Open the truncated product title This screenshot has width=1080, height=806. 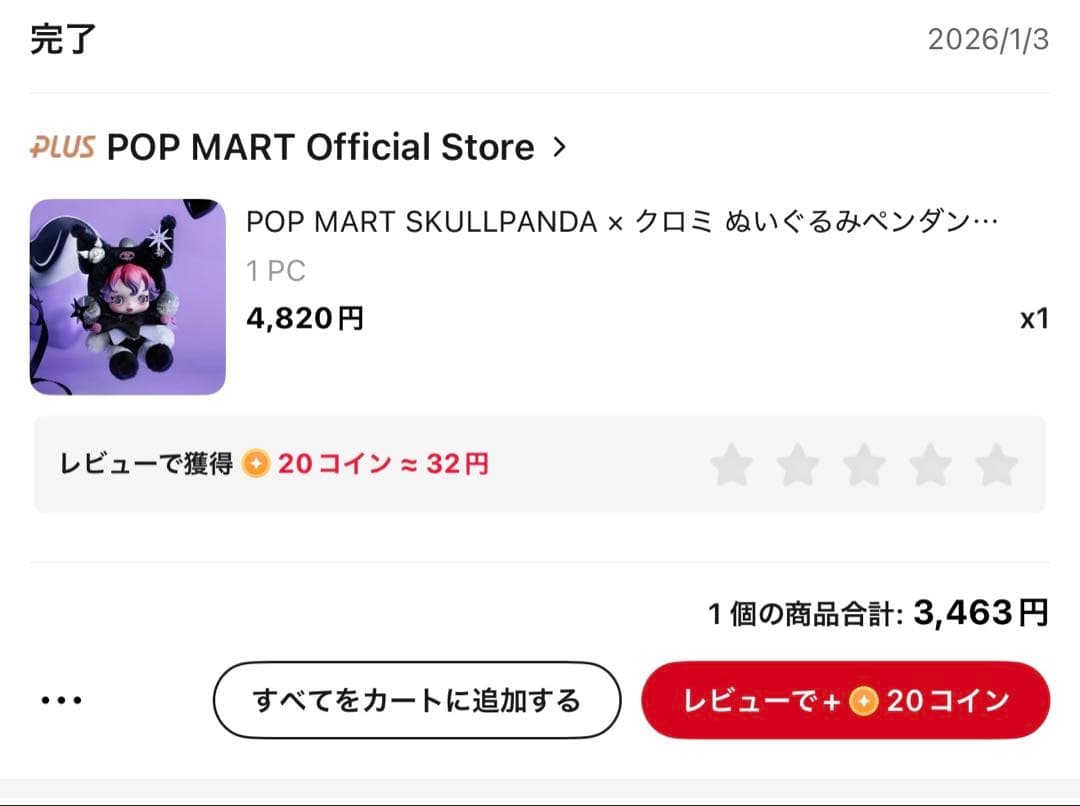pyautogui.click(x=620, y=222)
